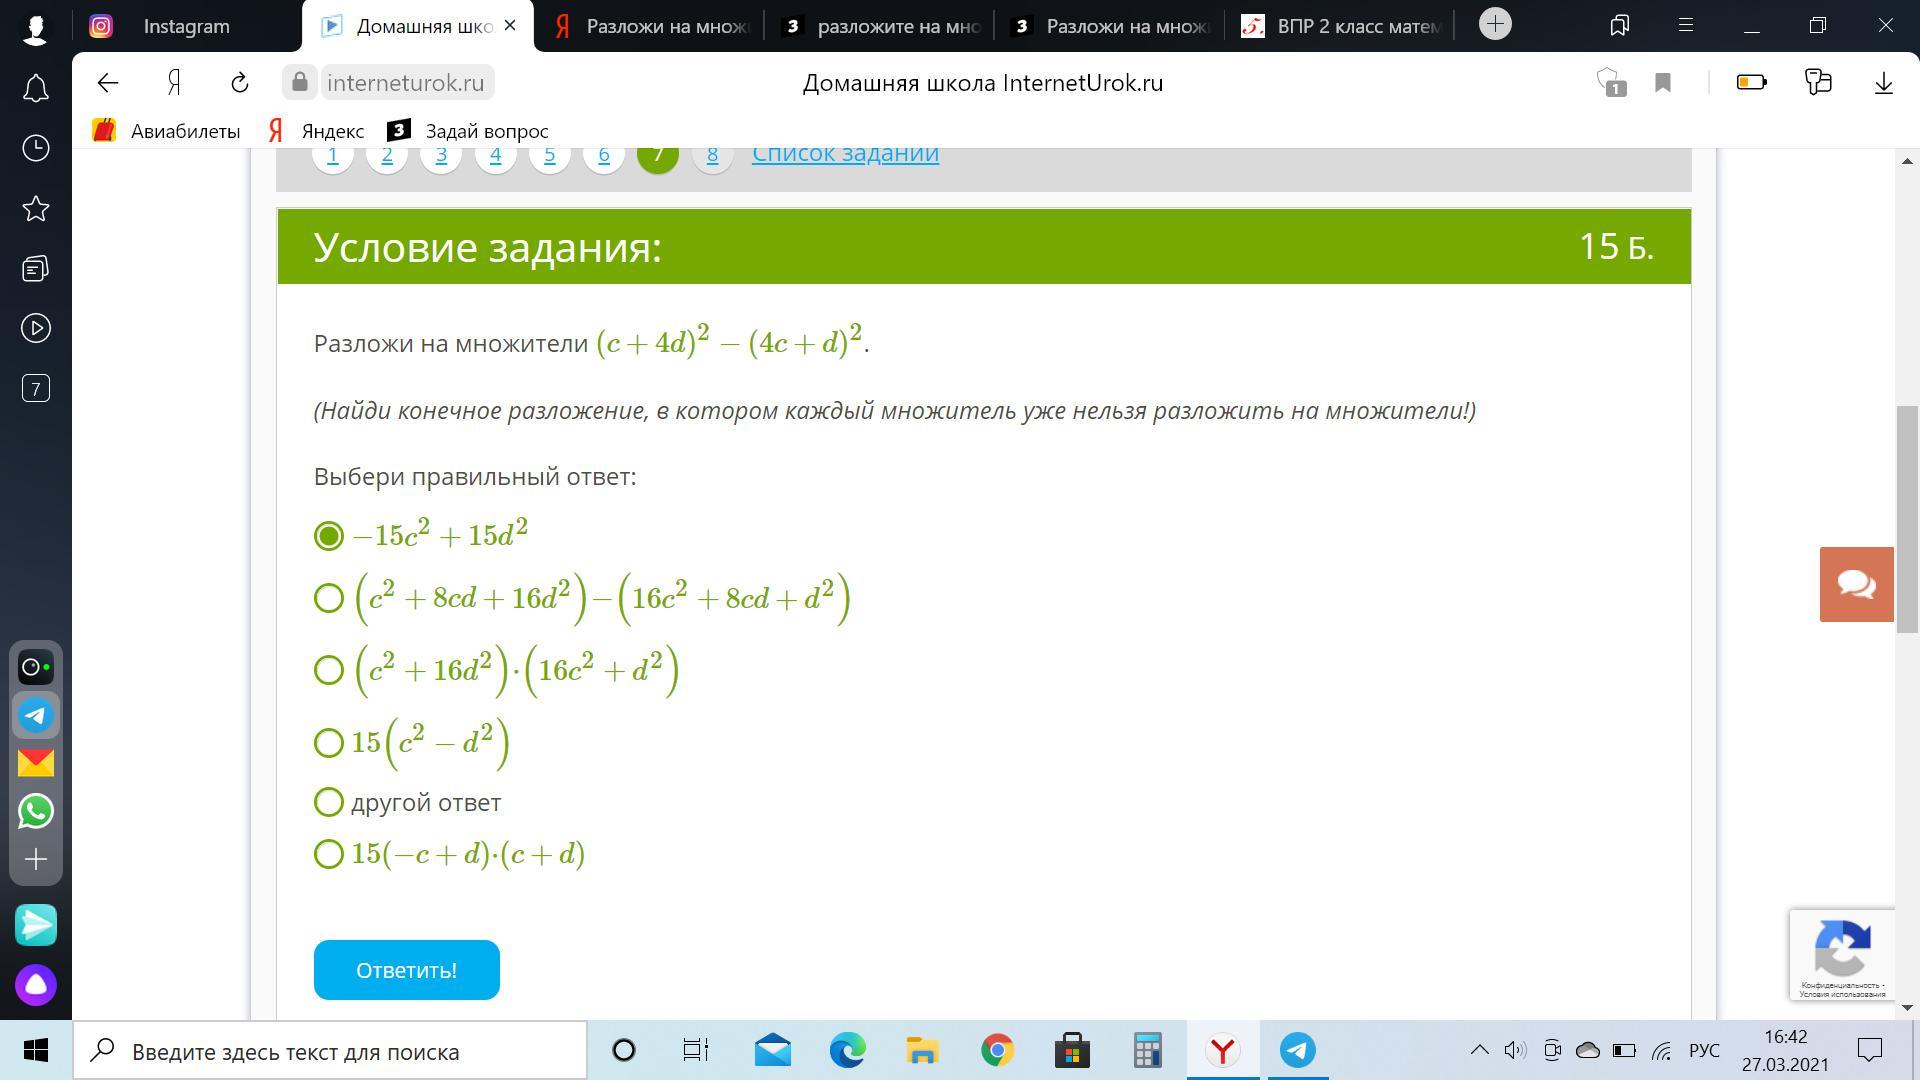The image size is (1920, 1080).
Task: Open the Список заданий link
Action: [x=845, y=154]
